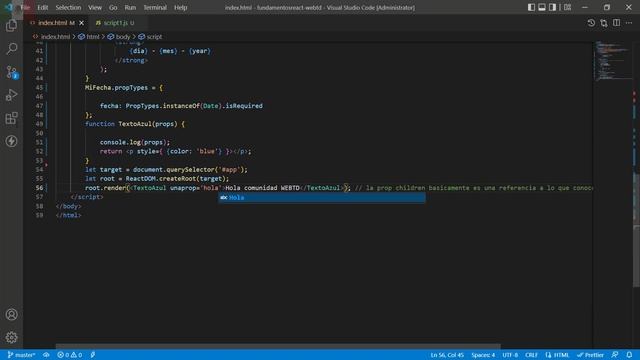This screenshot has height=360, width=640.
Task: Click the horizontal editor scrollbar
Action: tap(278, 346)
